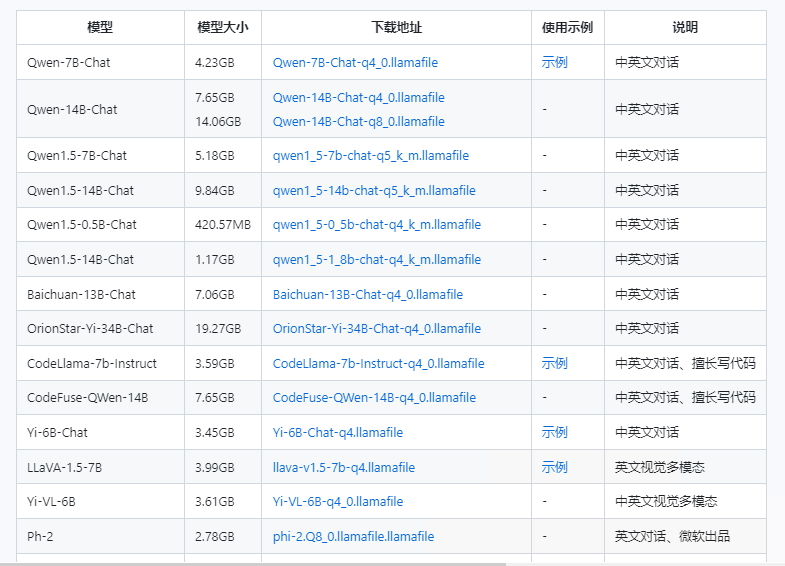Click the 模型 column header
The image size is (785, 566).
pos(100,28)
